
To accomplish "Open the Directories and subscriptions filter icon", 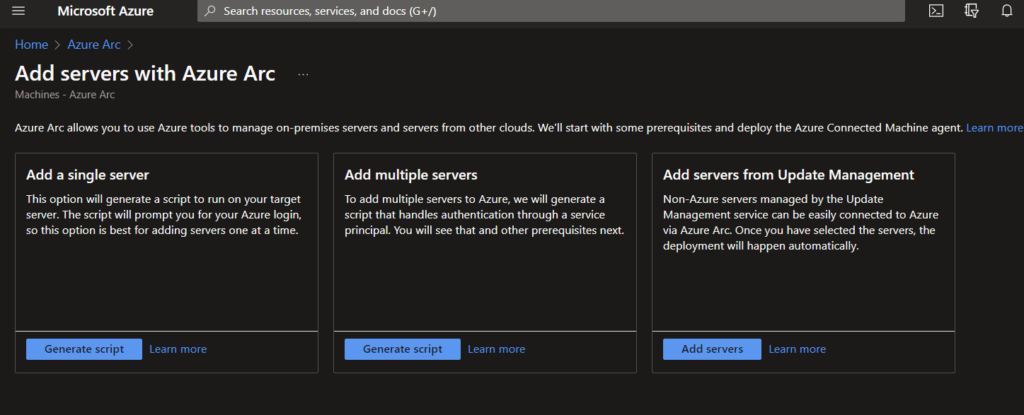I will point(971,10).
